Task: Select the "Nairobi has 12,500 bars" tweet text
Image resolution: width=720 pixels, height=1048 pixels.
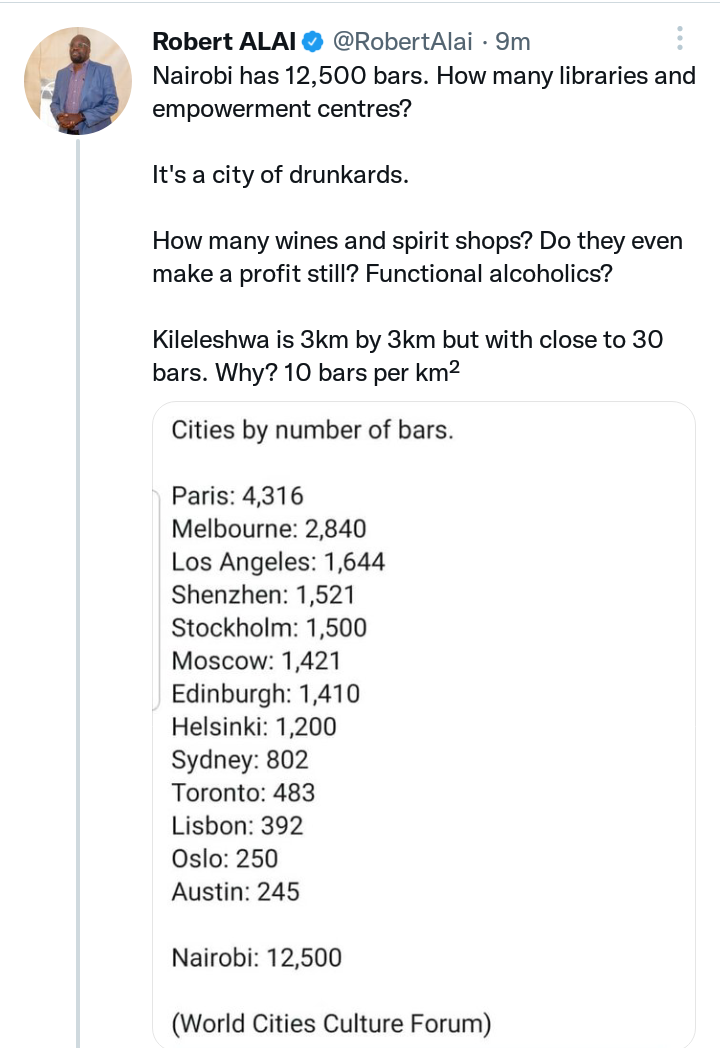Action: (x=424, y=92)
